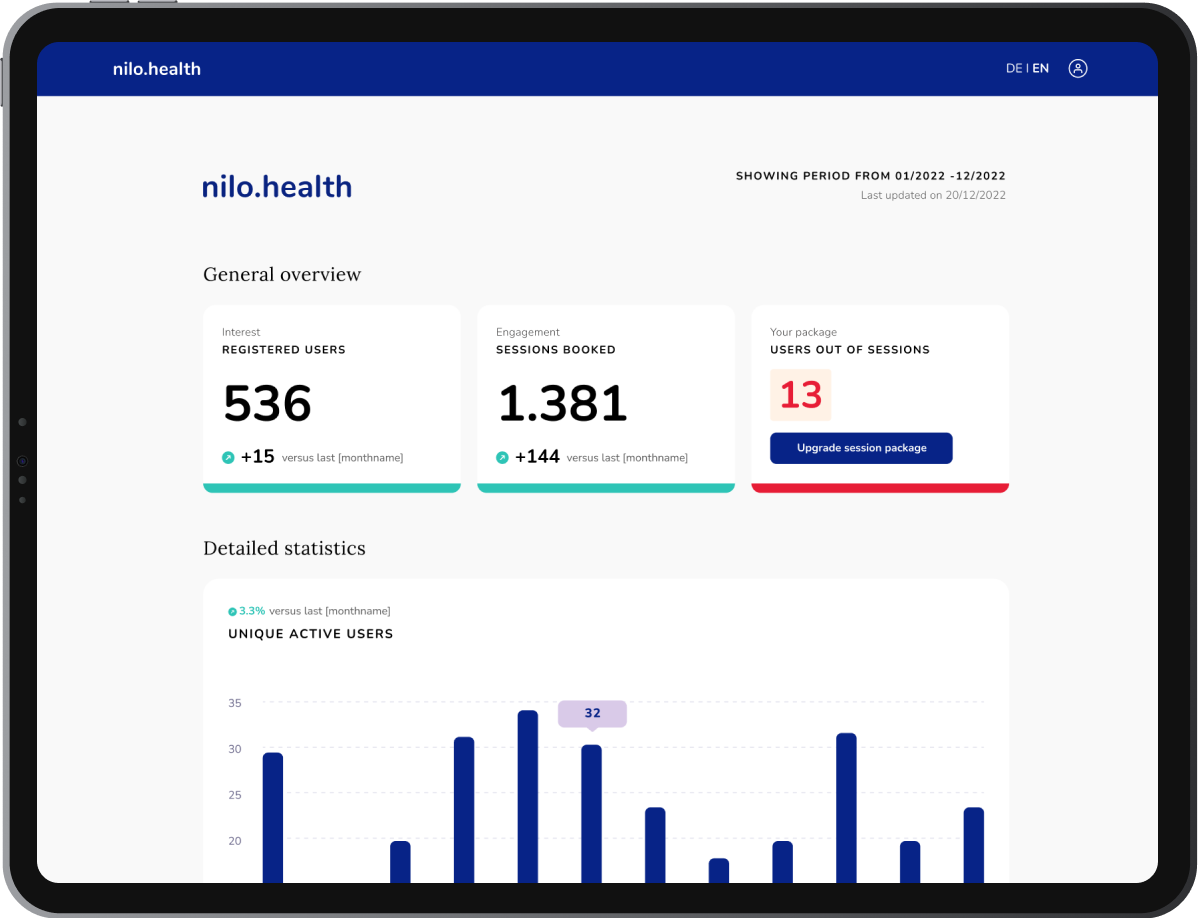The width and height of the screenshot is (1199, 918).
Task: Click Your package label on third card
Action: 803,332
